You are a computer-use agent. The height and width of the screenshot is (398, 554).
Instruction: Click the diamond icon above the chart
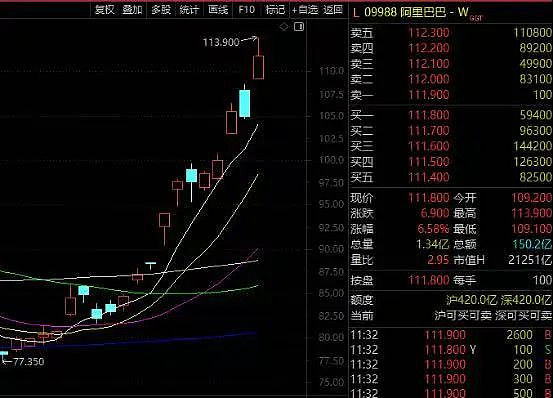tap(284, 27)
